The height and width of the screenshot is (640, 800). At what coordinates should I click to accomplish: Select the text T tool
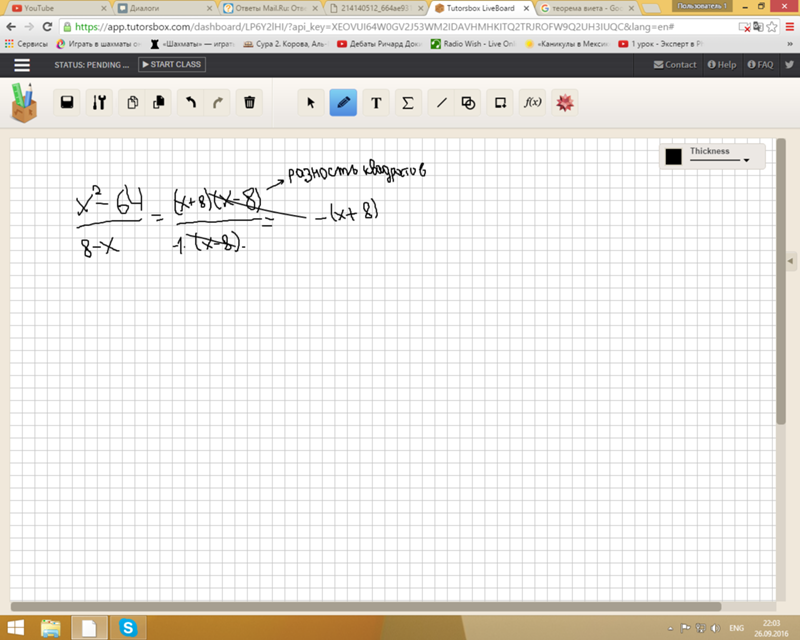[x=376, y=102]
